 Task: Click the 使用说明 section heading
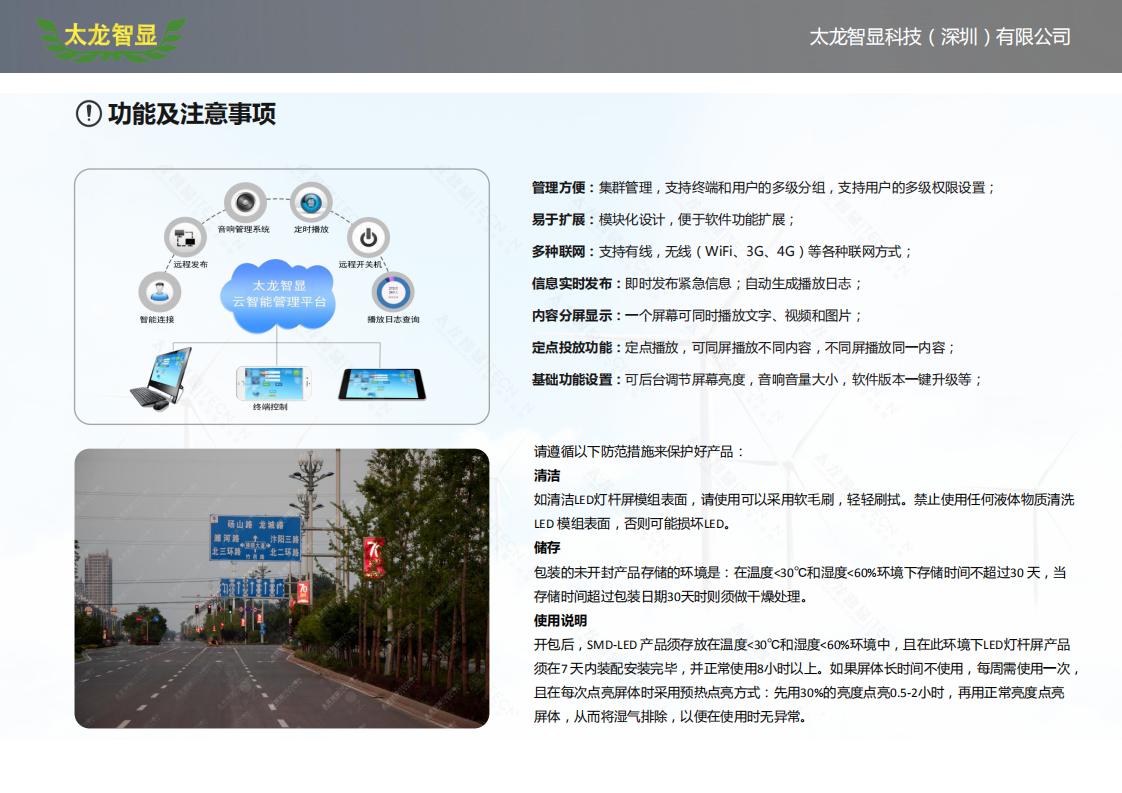coord(560,621)
